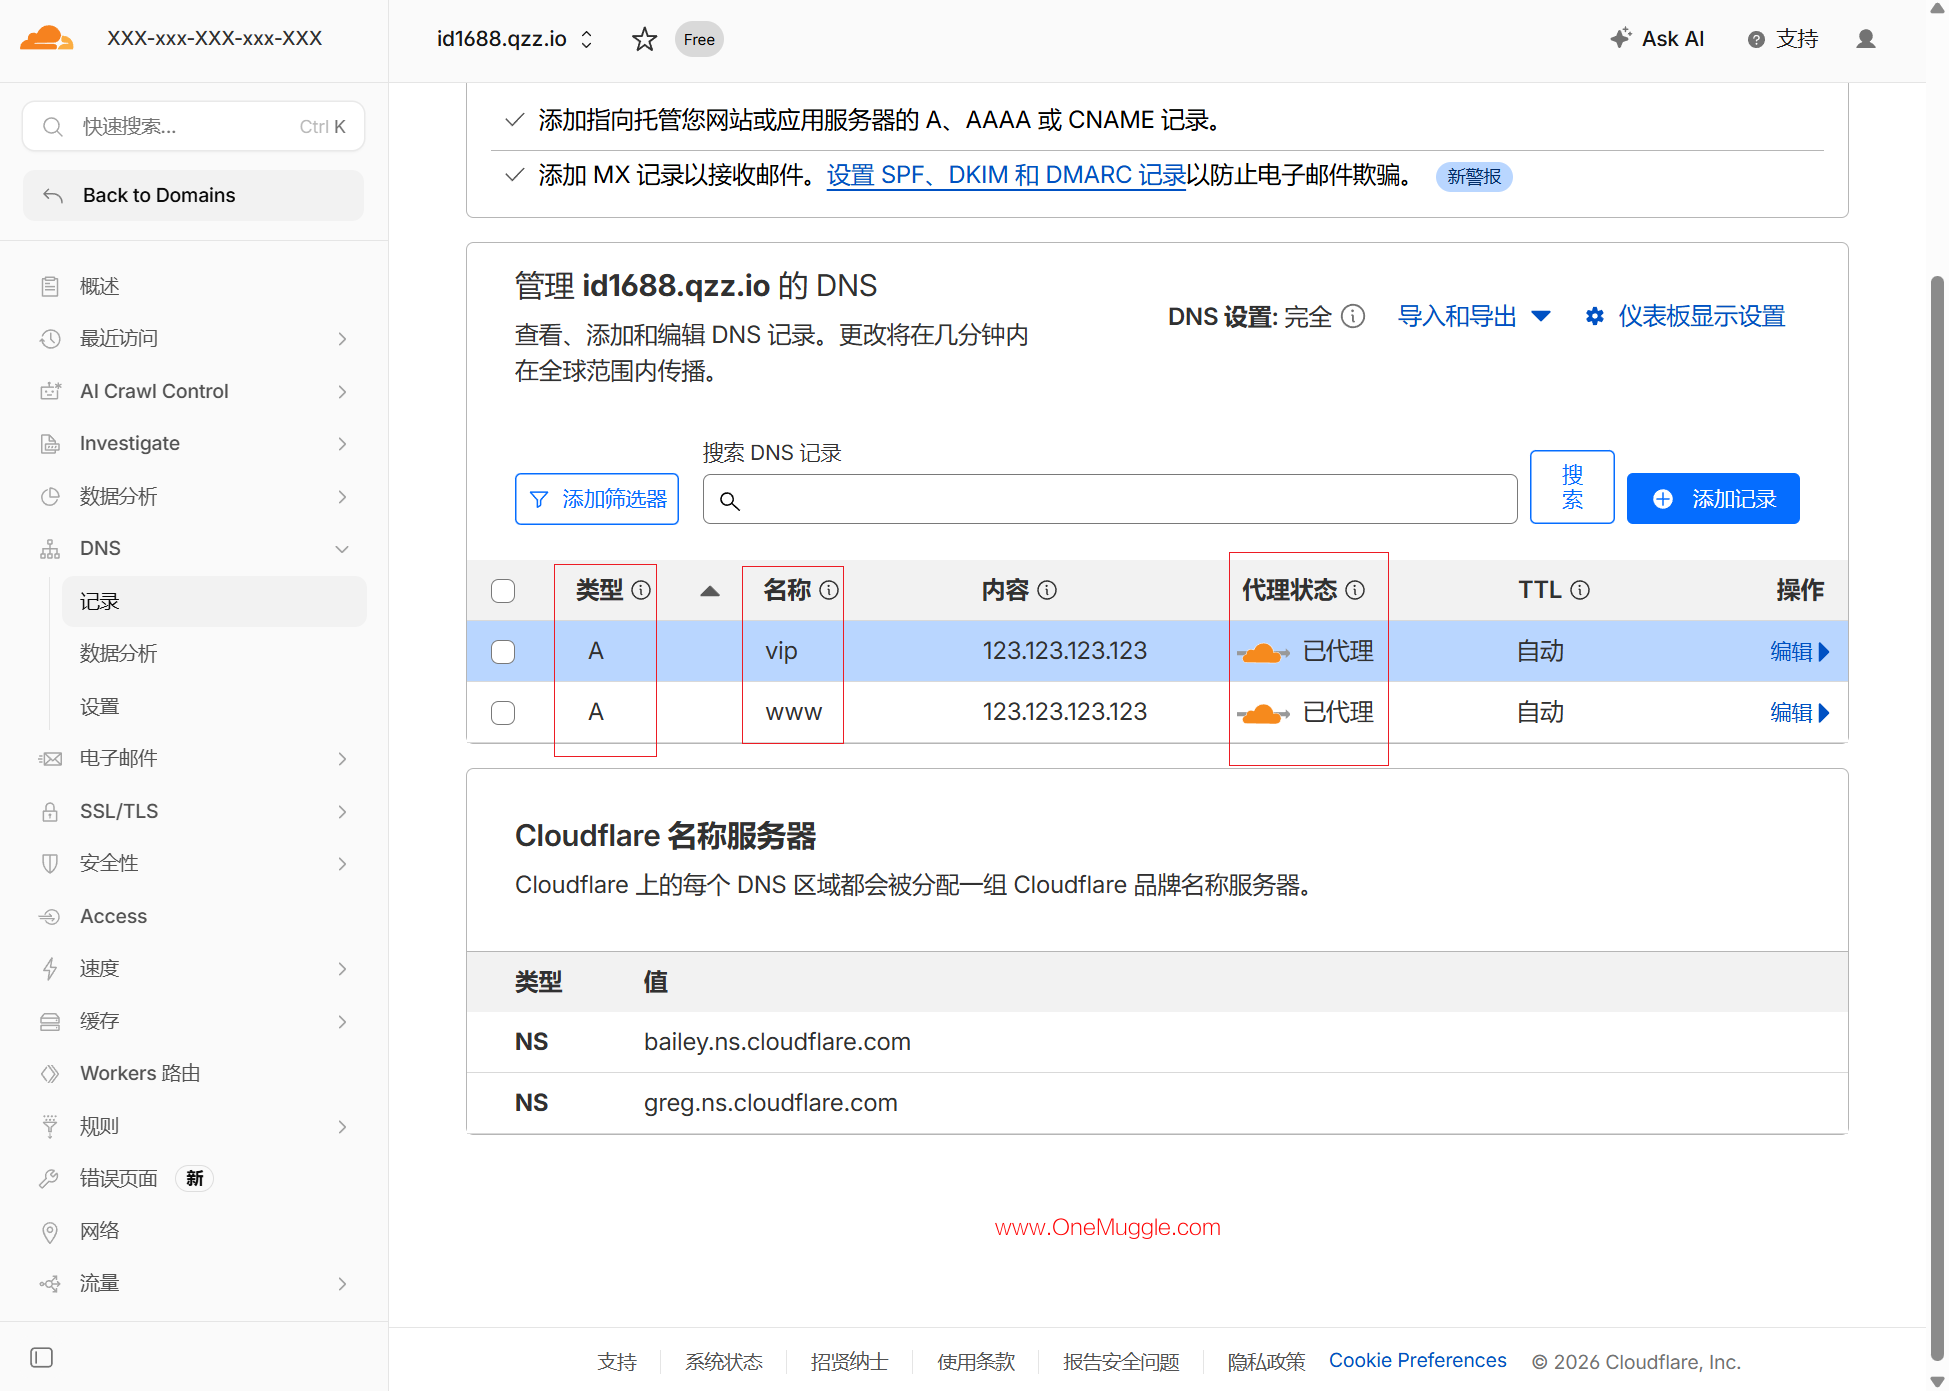
Task: Click the gear icon for 仪表板显示设置
Action: coord(1595,317)
